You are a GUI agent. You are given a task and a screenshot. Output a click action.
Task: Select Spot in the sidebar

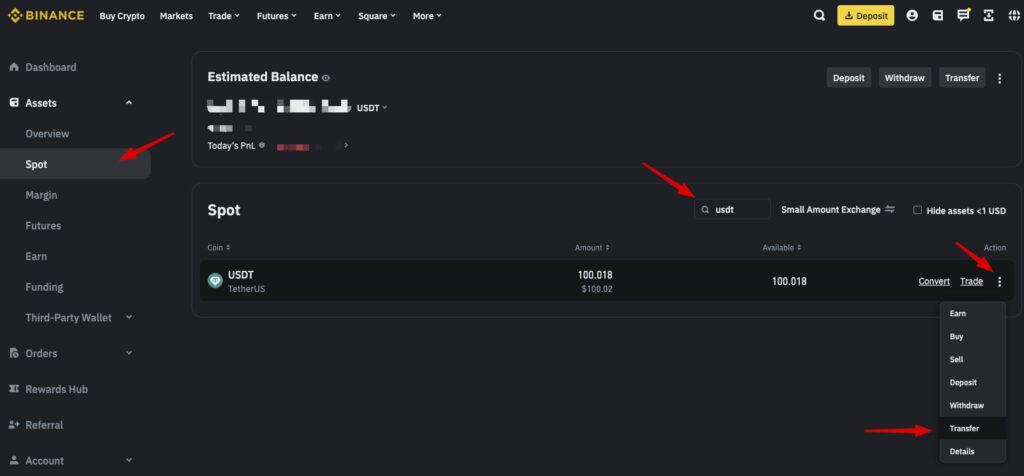tap(75, 164)
